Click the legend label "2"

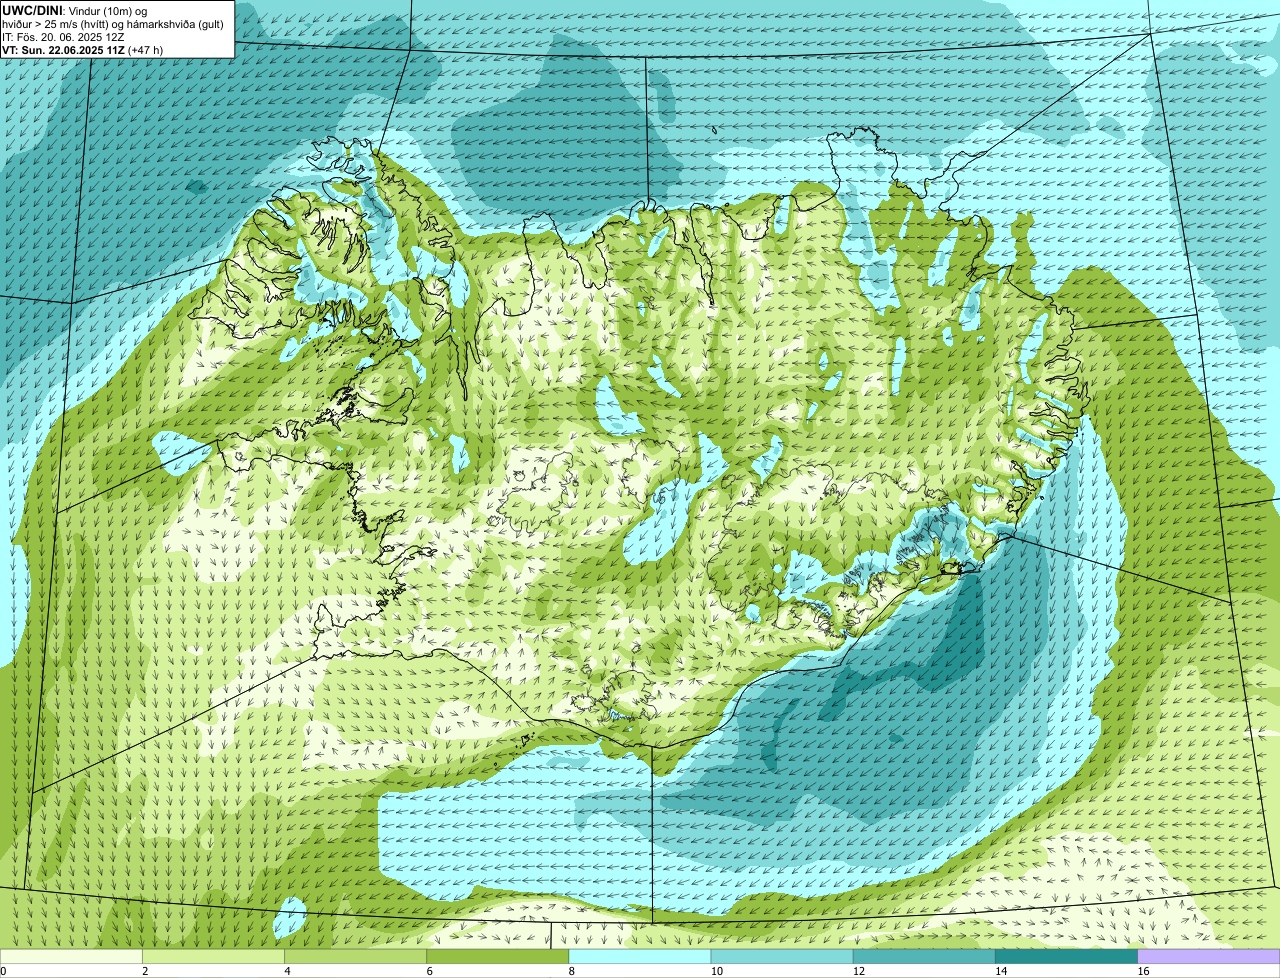[x=145, y=971]
